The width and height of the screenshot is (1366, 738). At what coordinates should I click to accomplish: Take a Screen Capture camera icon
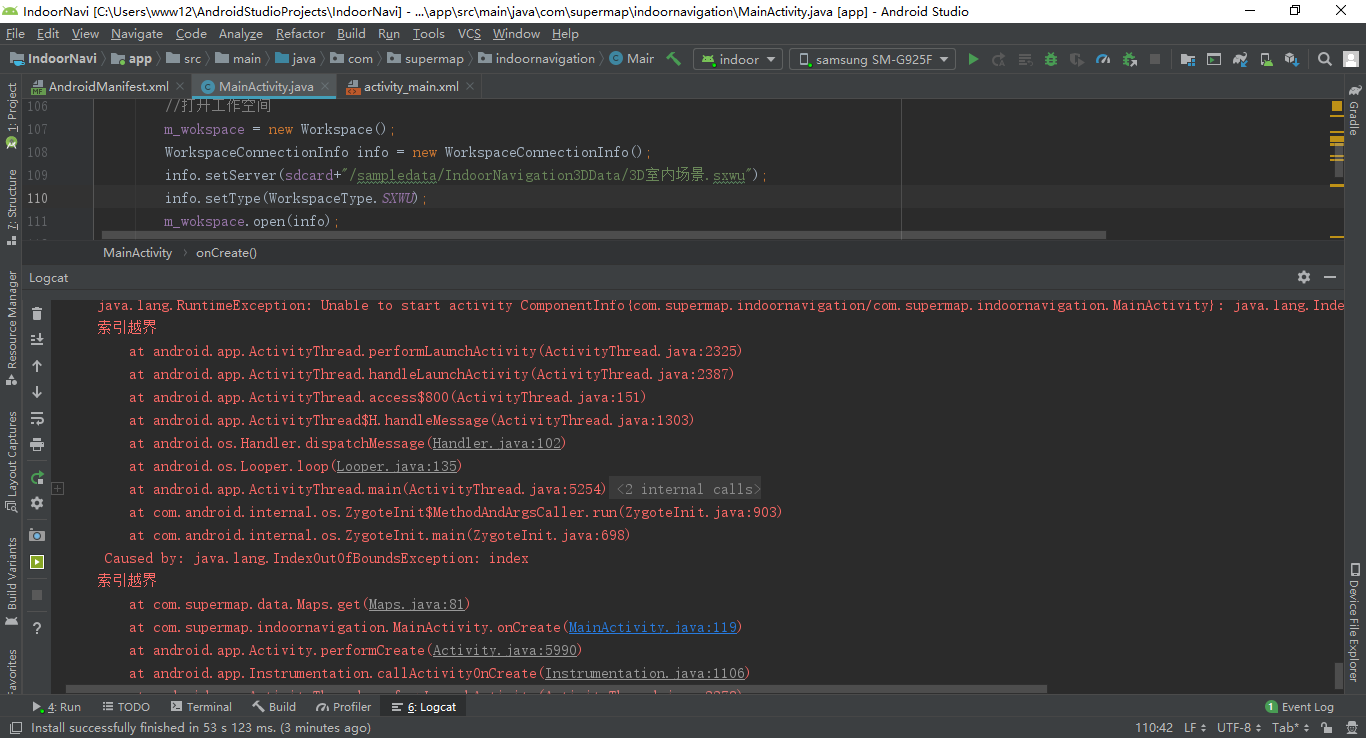click(x=37, y=536)
